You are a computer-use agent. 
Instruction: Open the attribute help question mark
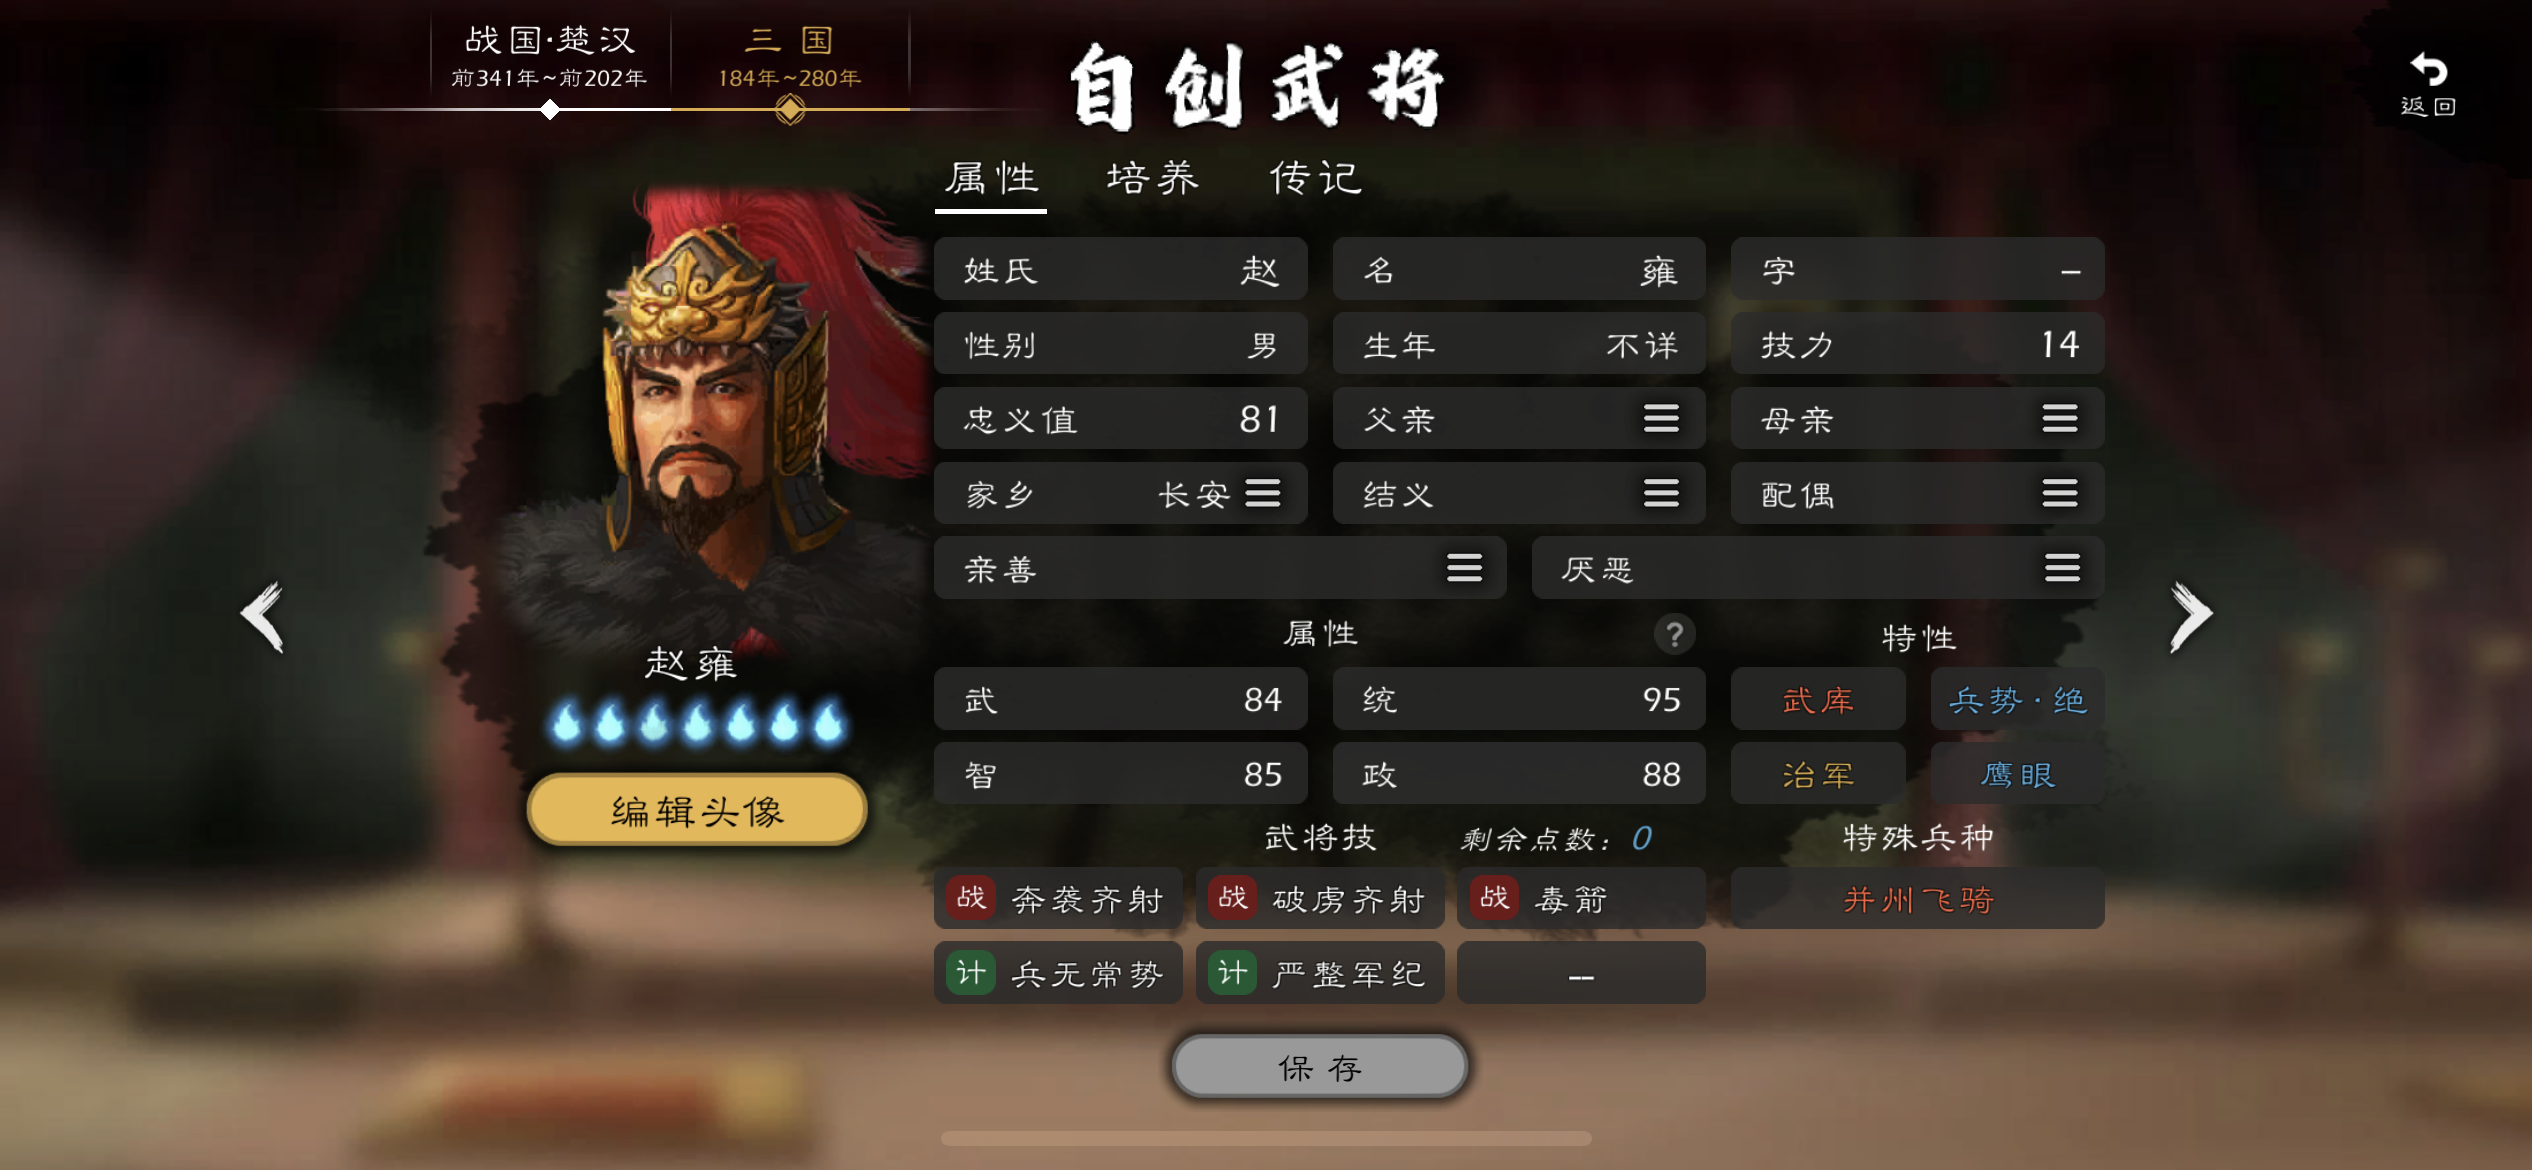[1674, 634]
